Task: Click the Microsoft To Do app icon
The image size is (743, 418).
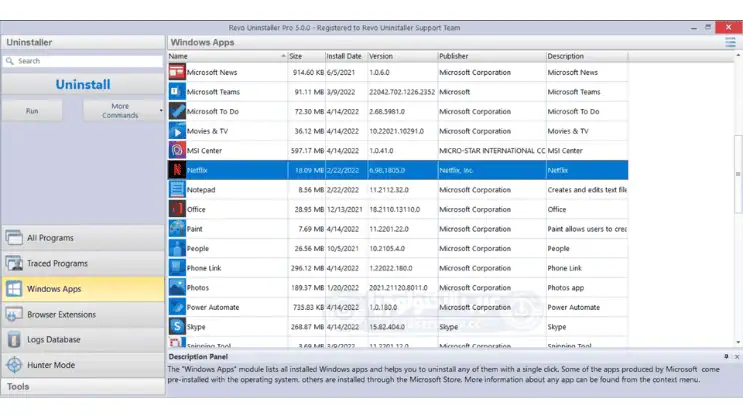Action: 177,111
